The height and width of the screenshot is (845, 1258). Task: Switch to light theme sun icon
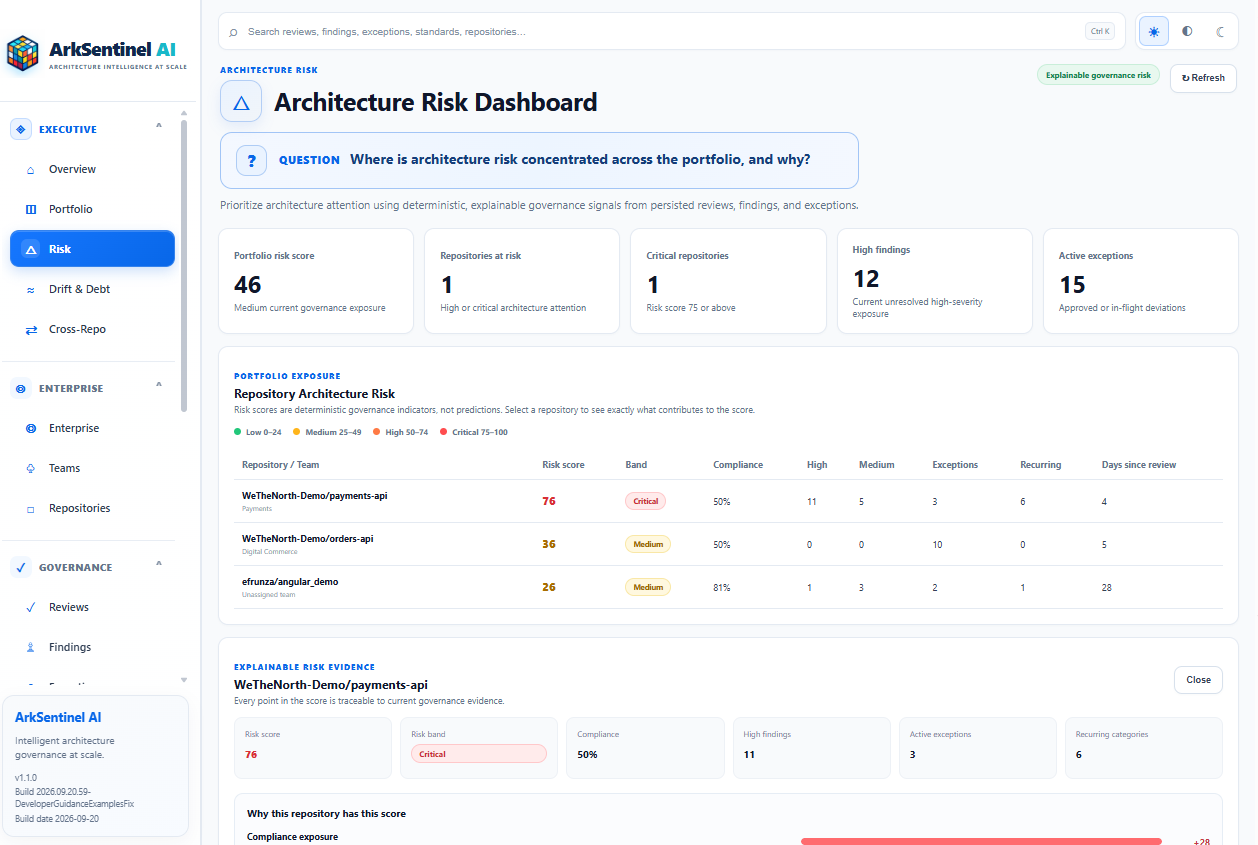coord(1154,31)
